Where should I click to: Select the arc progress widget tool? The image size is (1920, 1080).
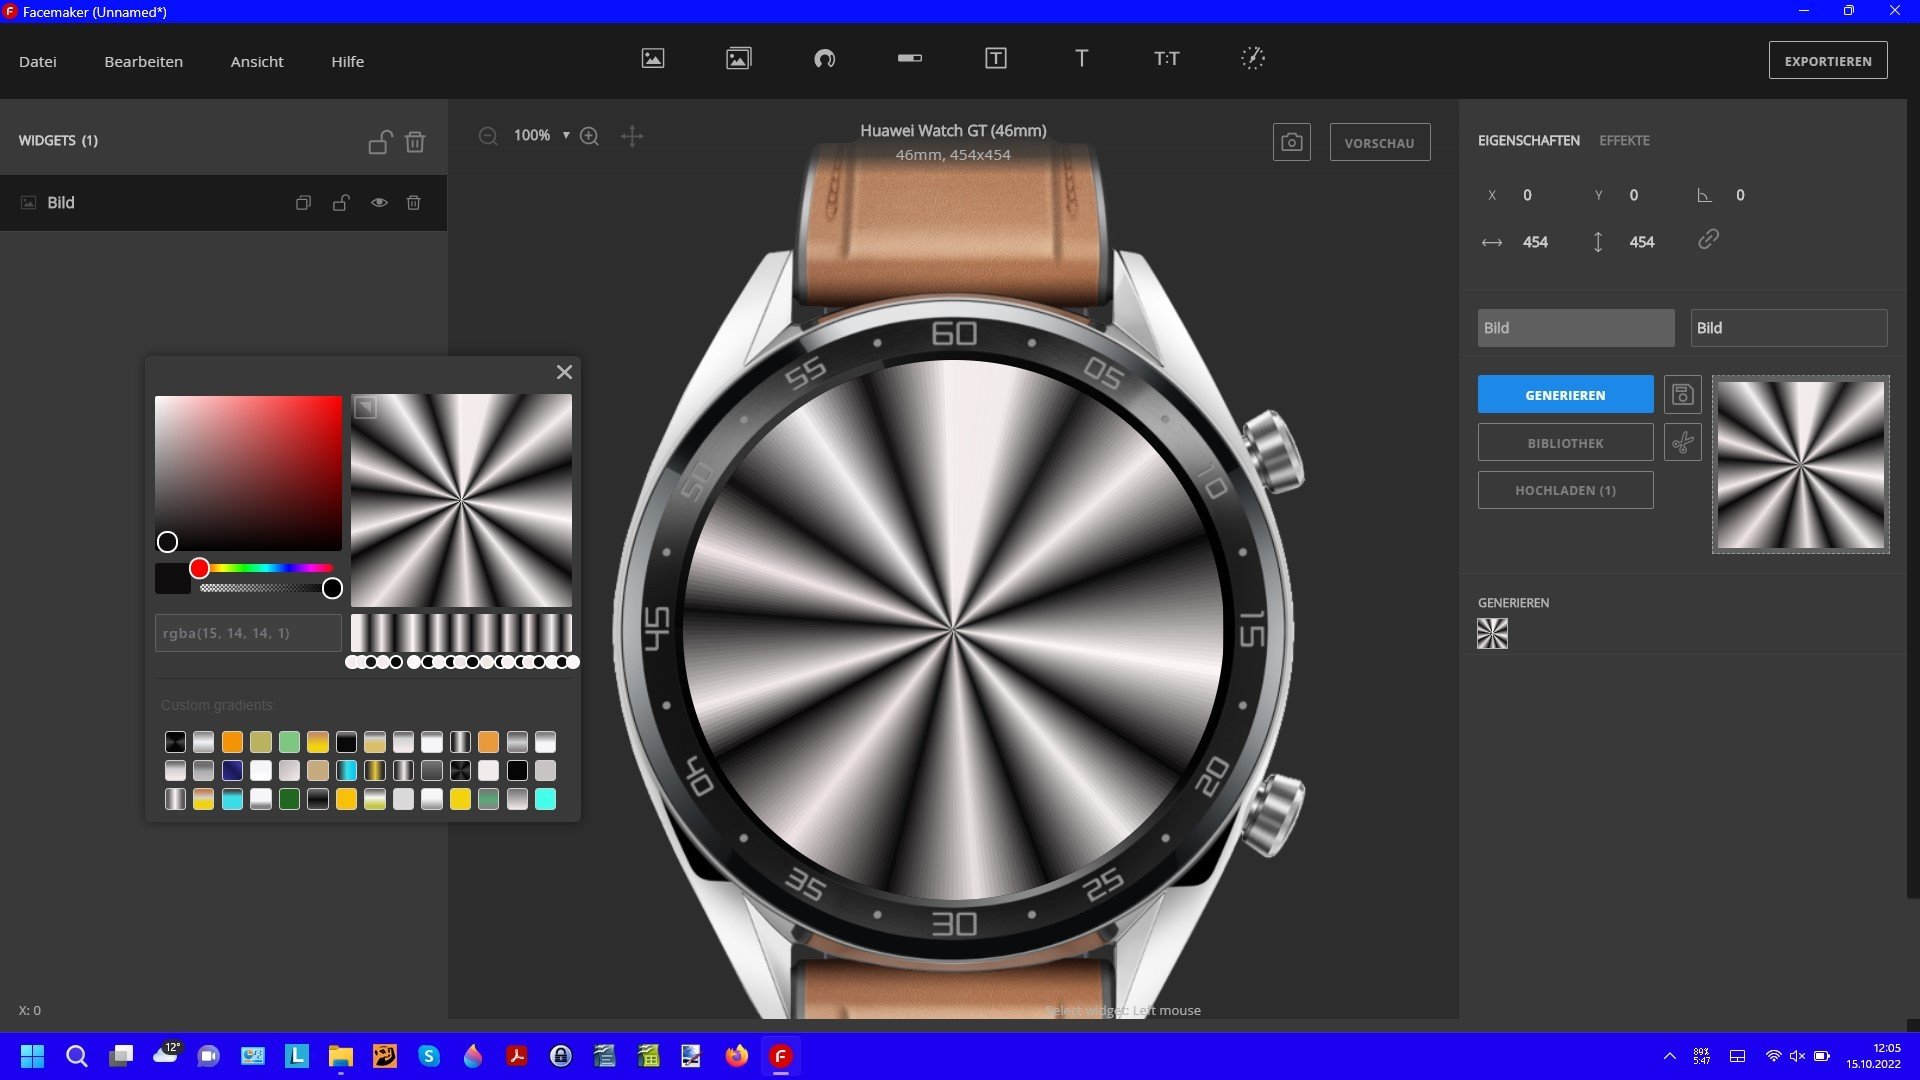(824, 59)
